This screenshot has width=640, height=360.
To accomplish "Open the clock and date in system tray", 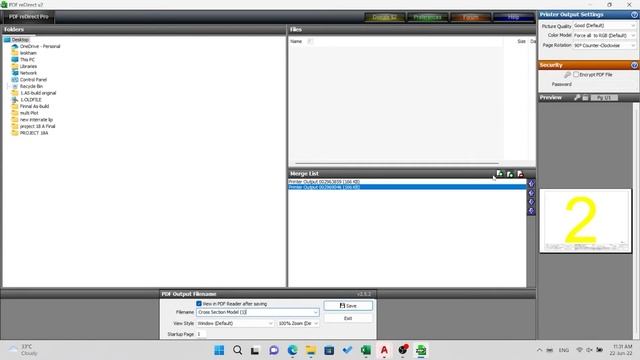I will (x=621, y=350).
